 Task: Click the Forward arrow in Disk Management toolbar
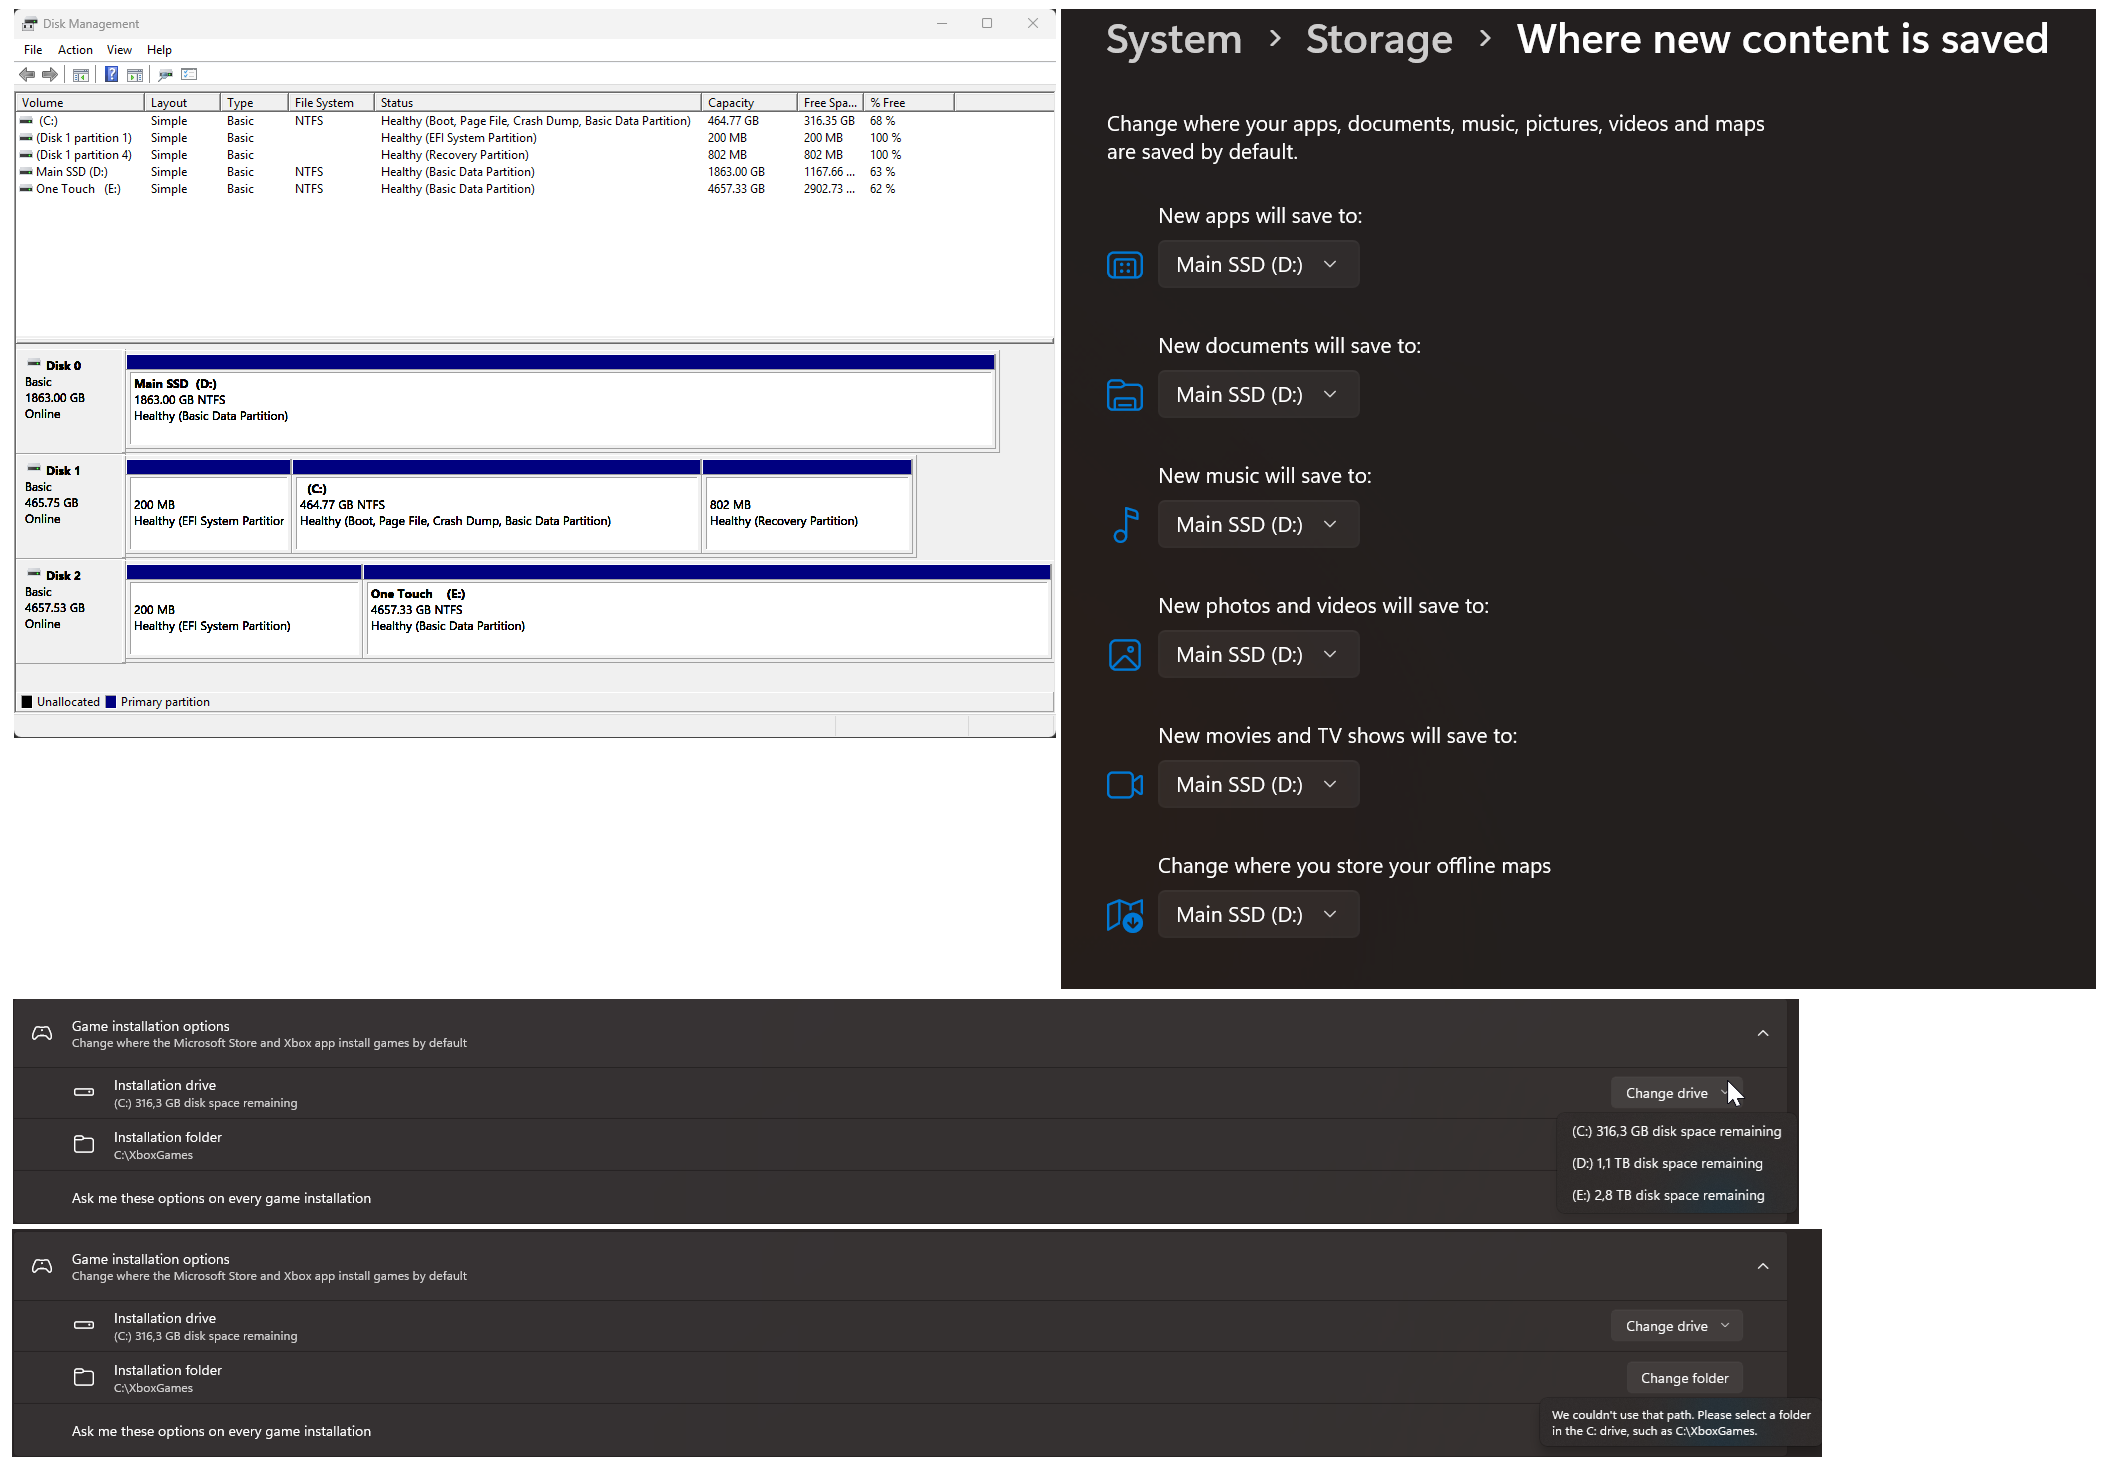pos(49,74)
